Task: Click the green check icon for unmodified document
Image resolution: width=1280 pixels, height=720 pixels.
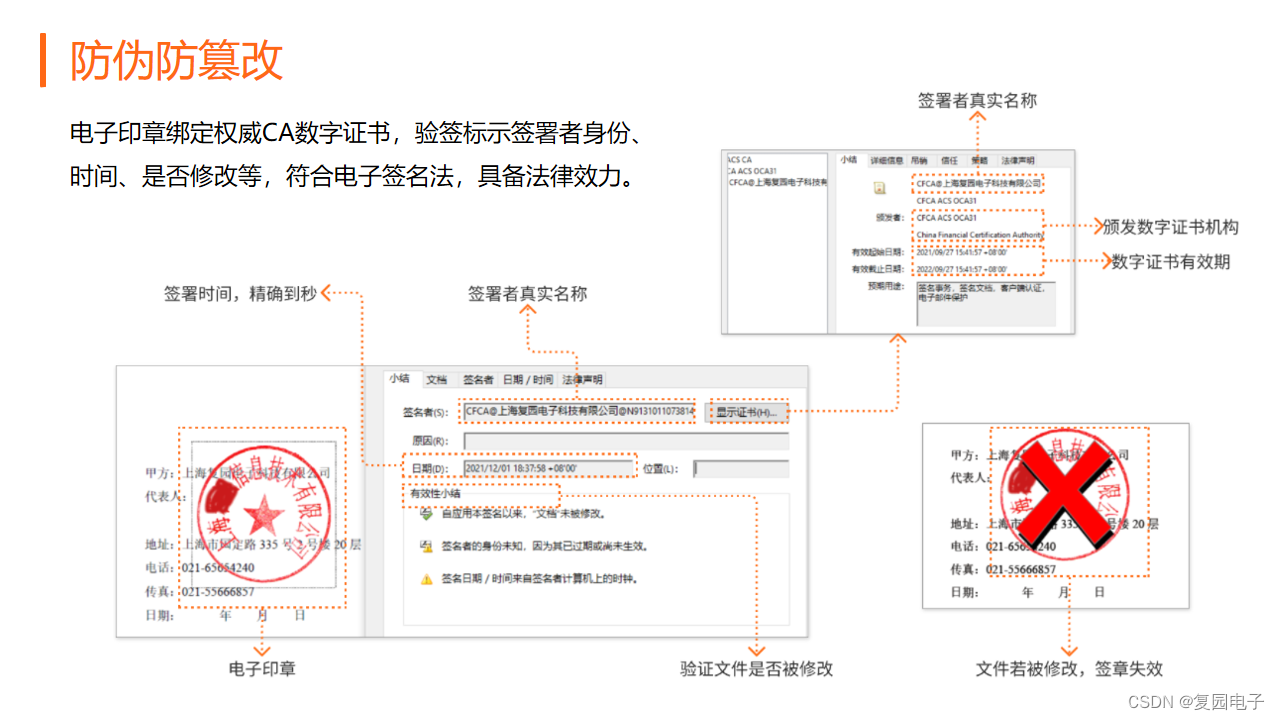Action: point(426,514)
